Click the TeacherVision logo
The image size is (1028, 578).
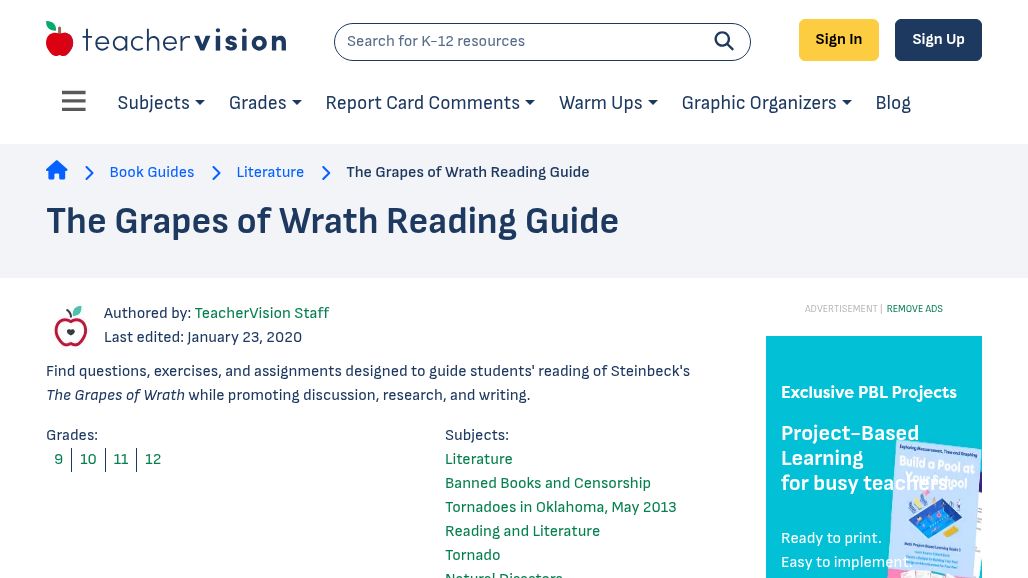(165, 38)
